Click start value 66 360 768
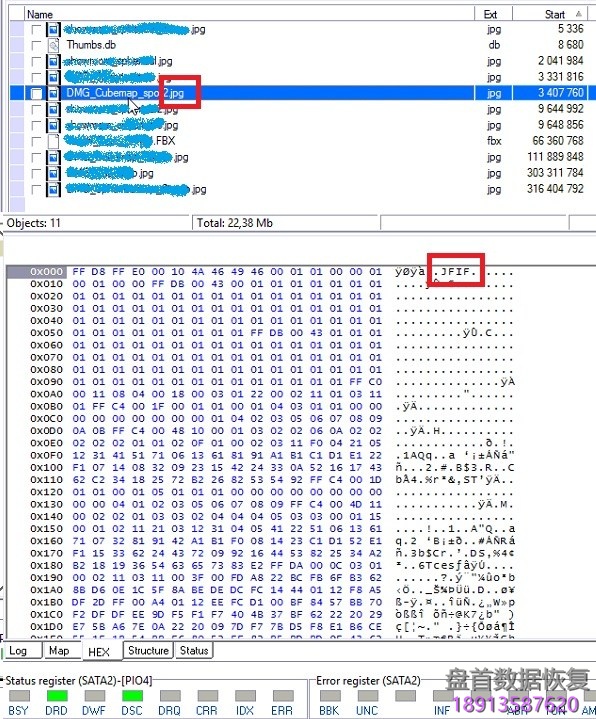 pyautogui.click(x=557, y=141)
